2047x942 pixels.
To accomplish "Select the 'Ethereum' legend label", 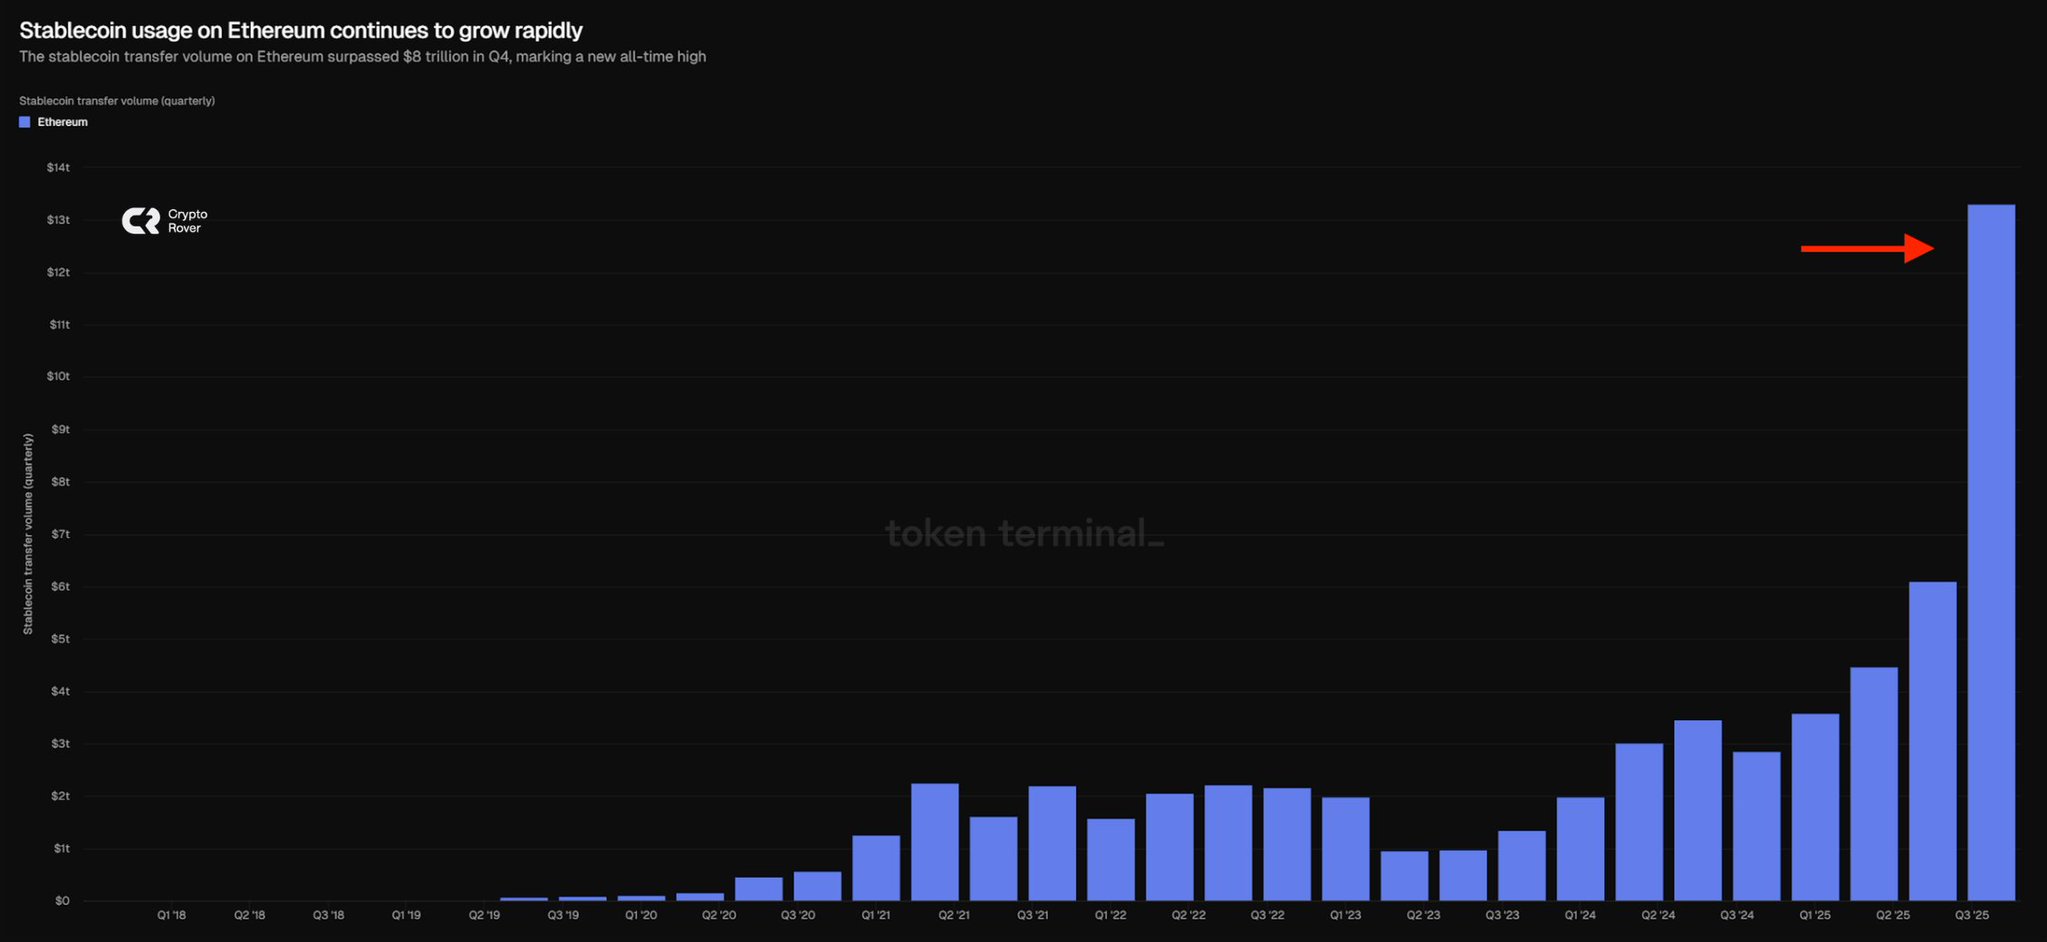I will click(63, 122).
